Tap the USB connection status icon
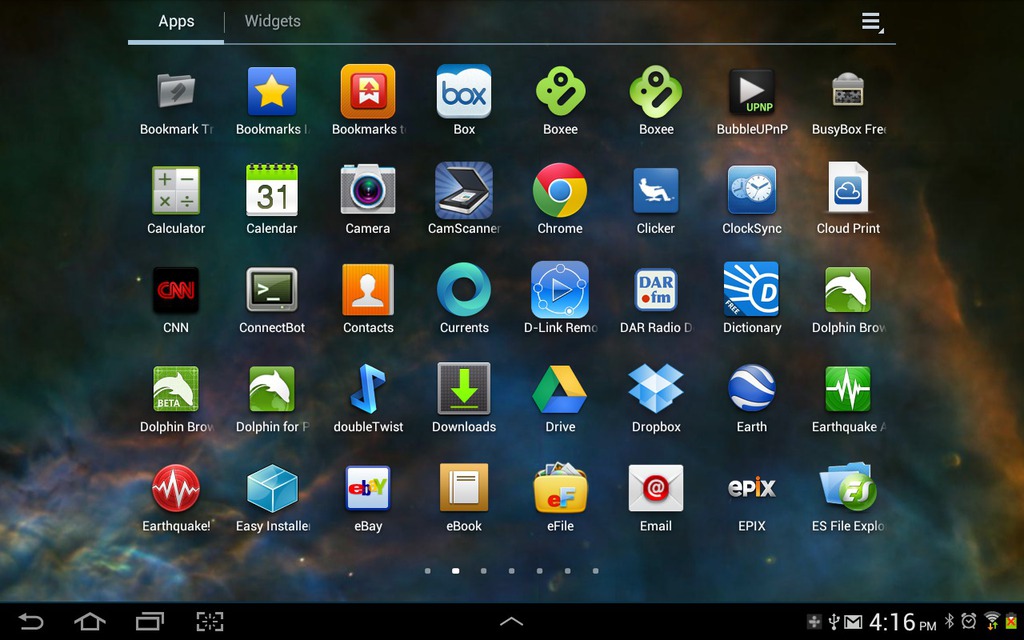1024x640 pixels. click(x=833, y=621)
